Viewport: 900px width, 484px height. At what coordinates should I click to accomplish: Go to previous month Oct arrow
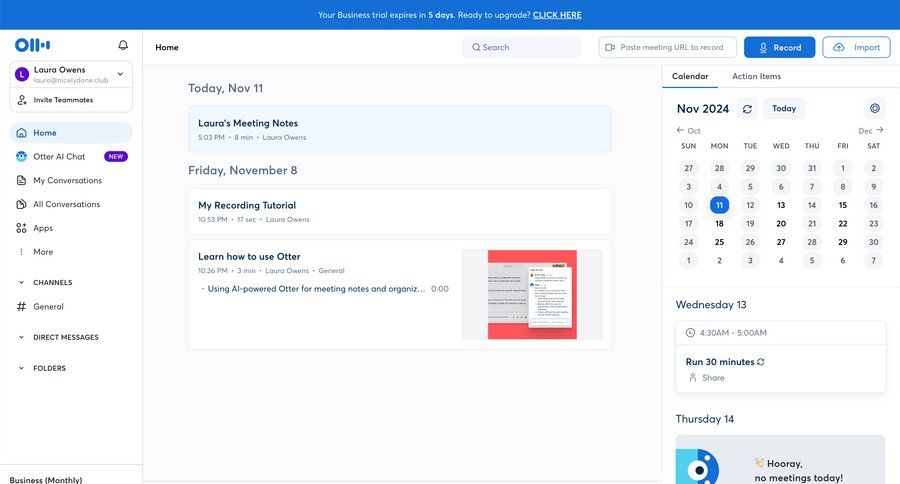(x=680, y=130)
